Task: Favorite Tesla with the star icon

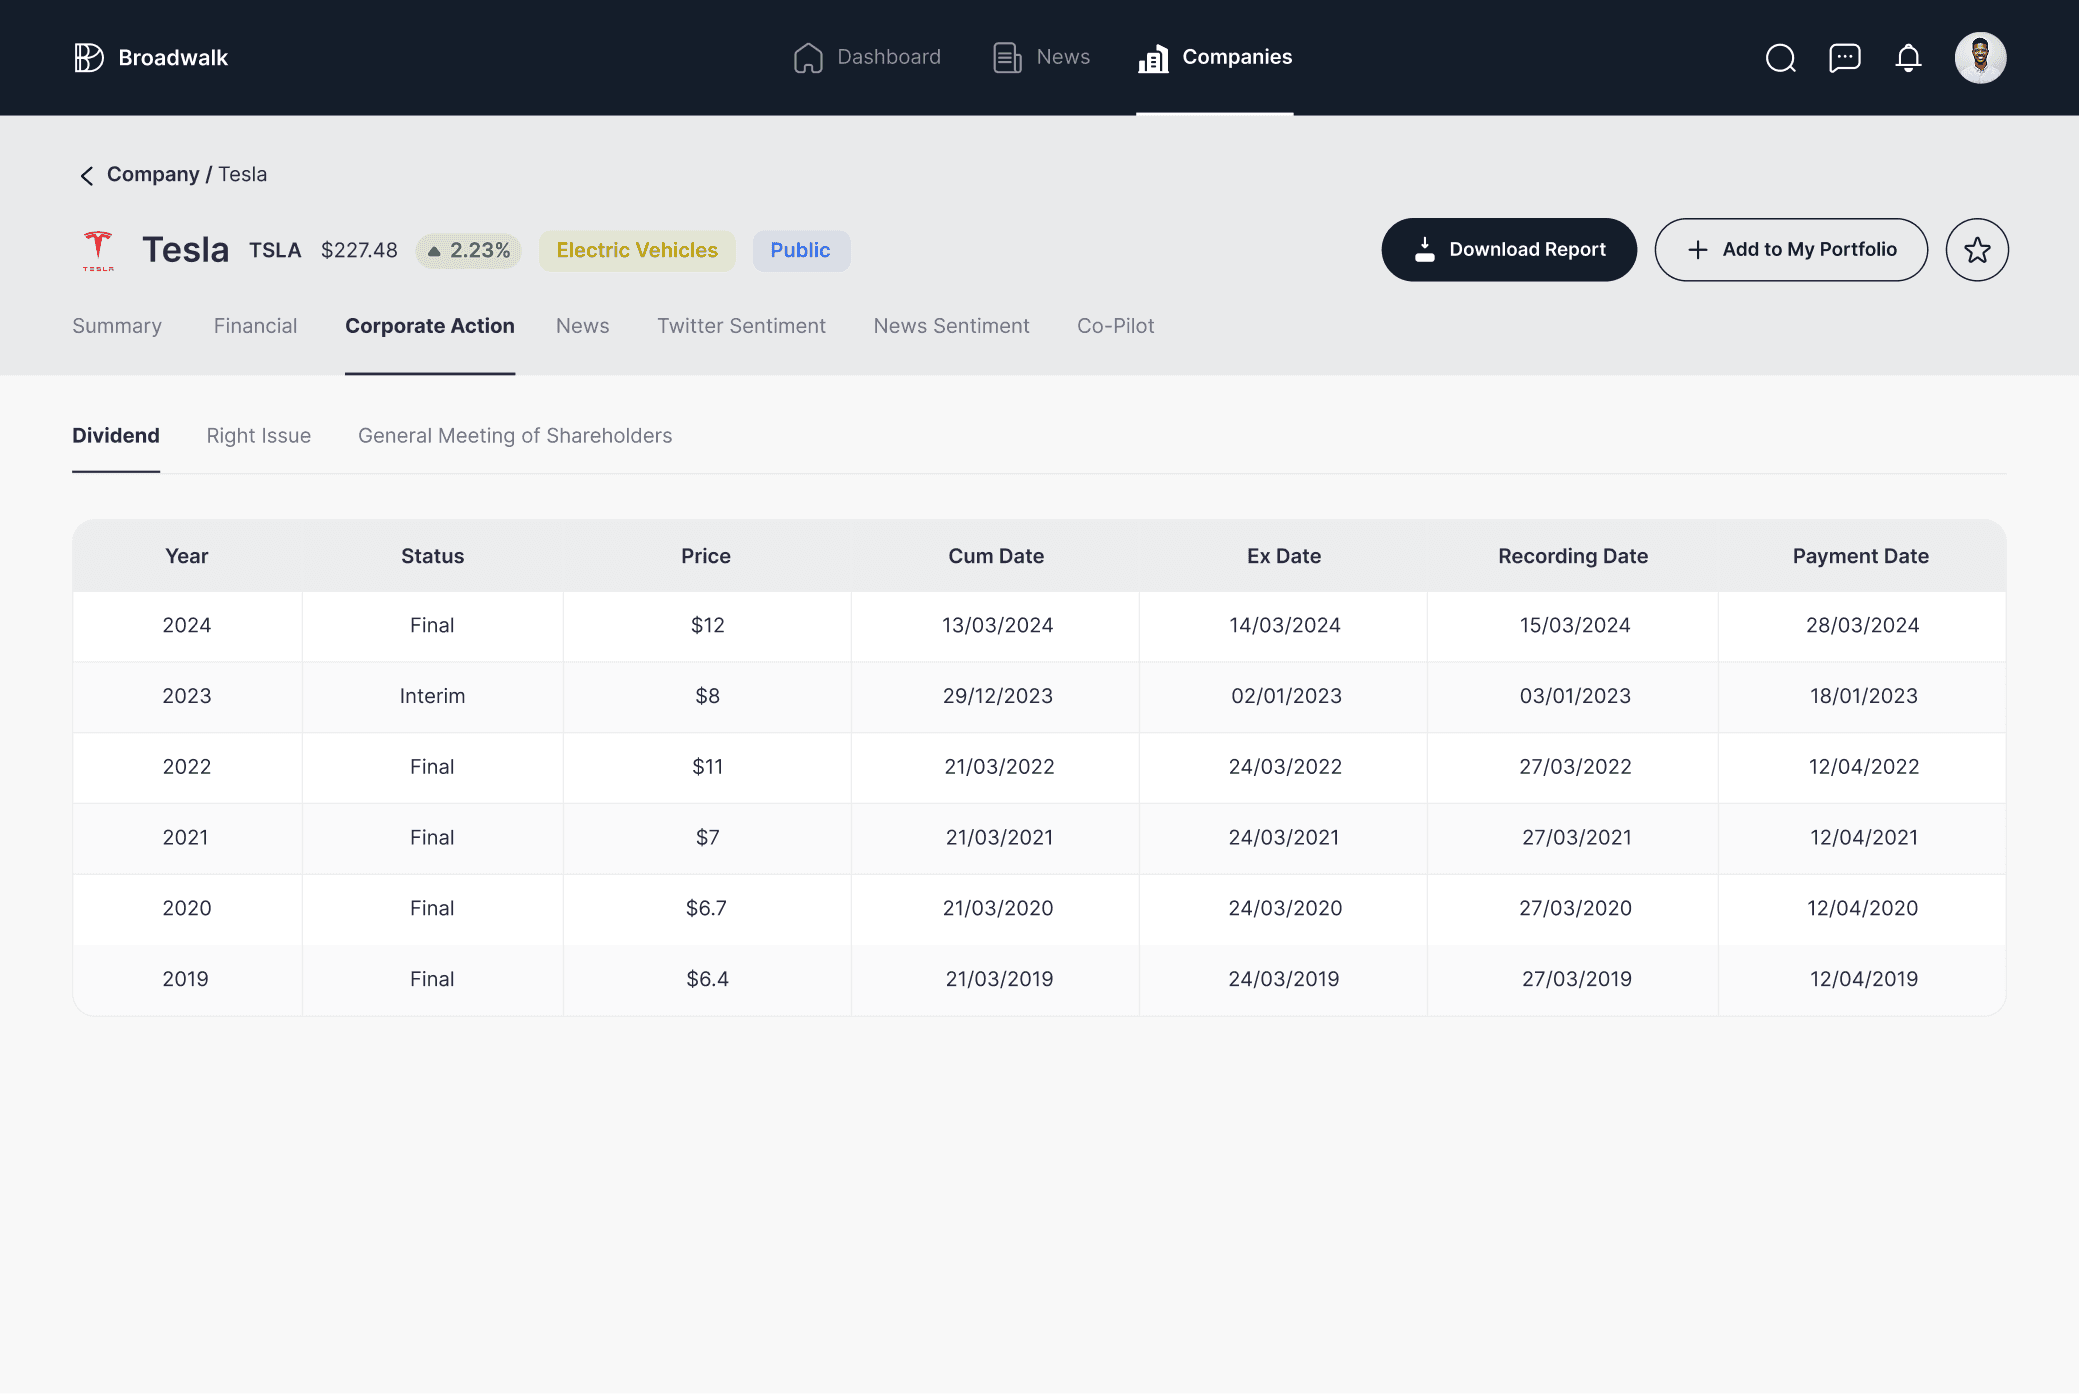Action: 1976,250
